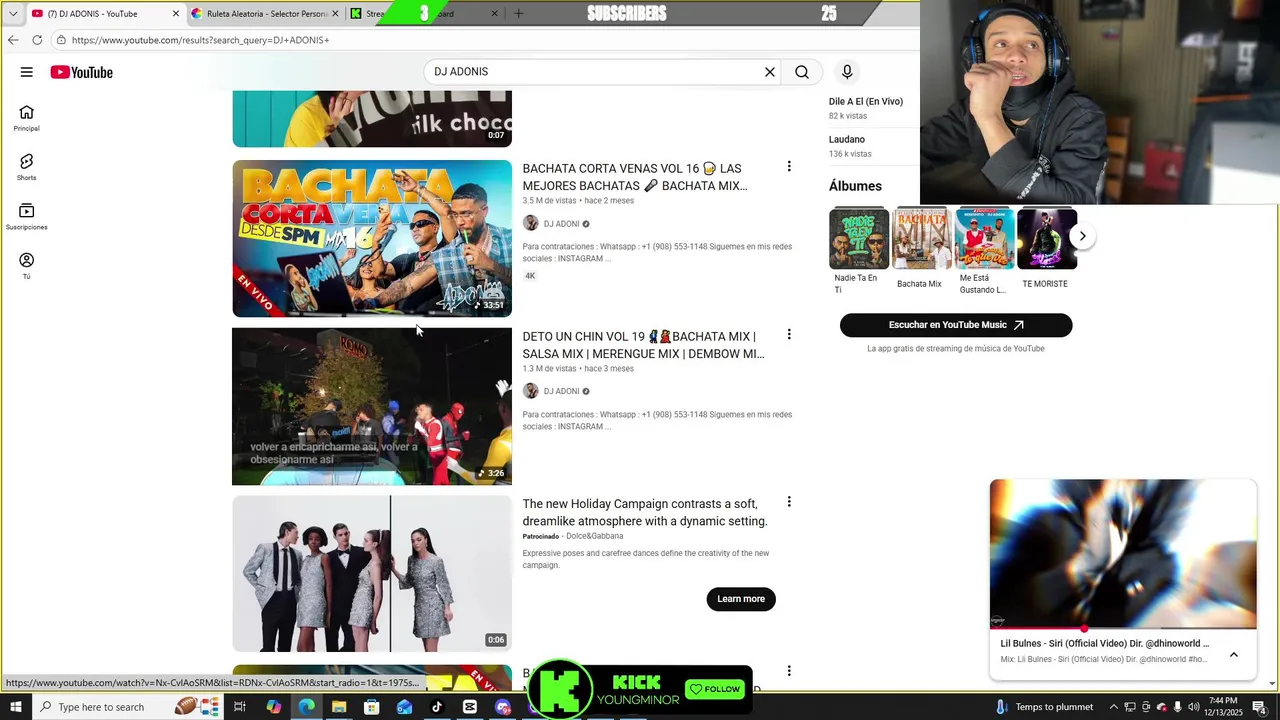Open the Dolce&Gabbana ad thumbnail

click(372, 574)
